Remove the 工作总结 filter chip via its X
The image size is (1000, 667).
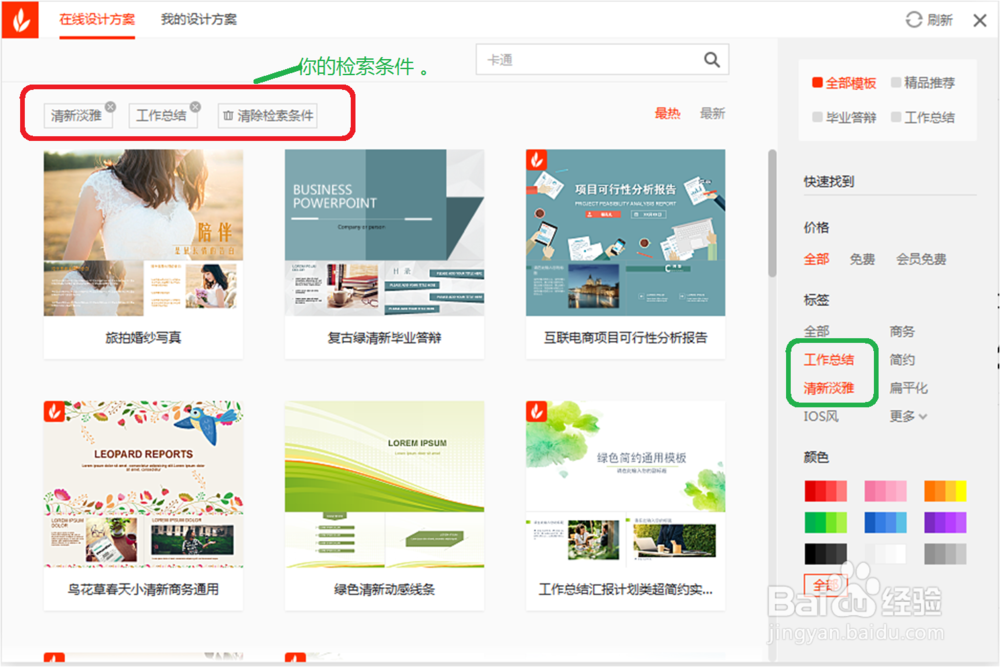tap(196, 104)
